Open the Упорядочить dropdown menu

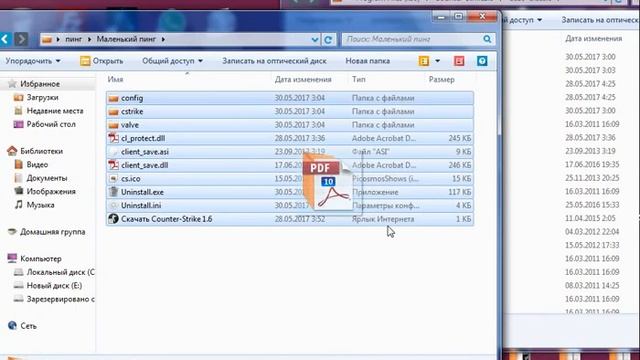33,61
